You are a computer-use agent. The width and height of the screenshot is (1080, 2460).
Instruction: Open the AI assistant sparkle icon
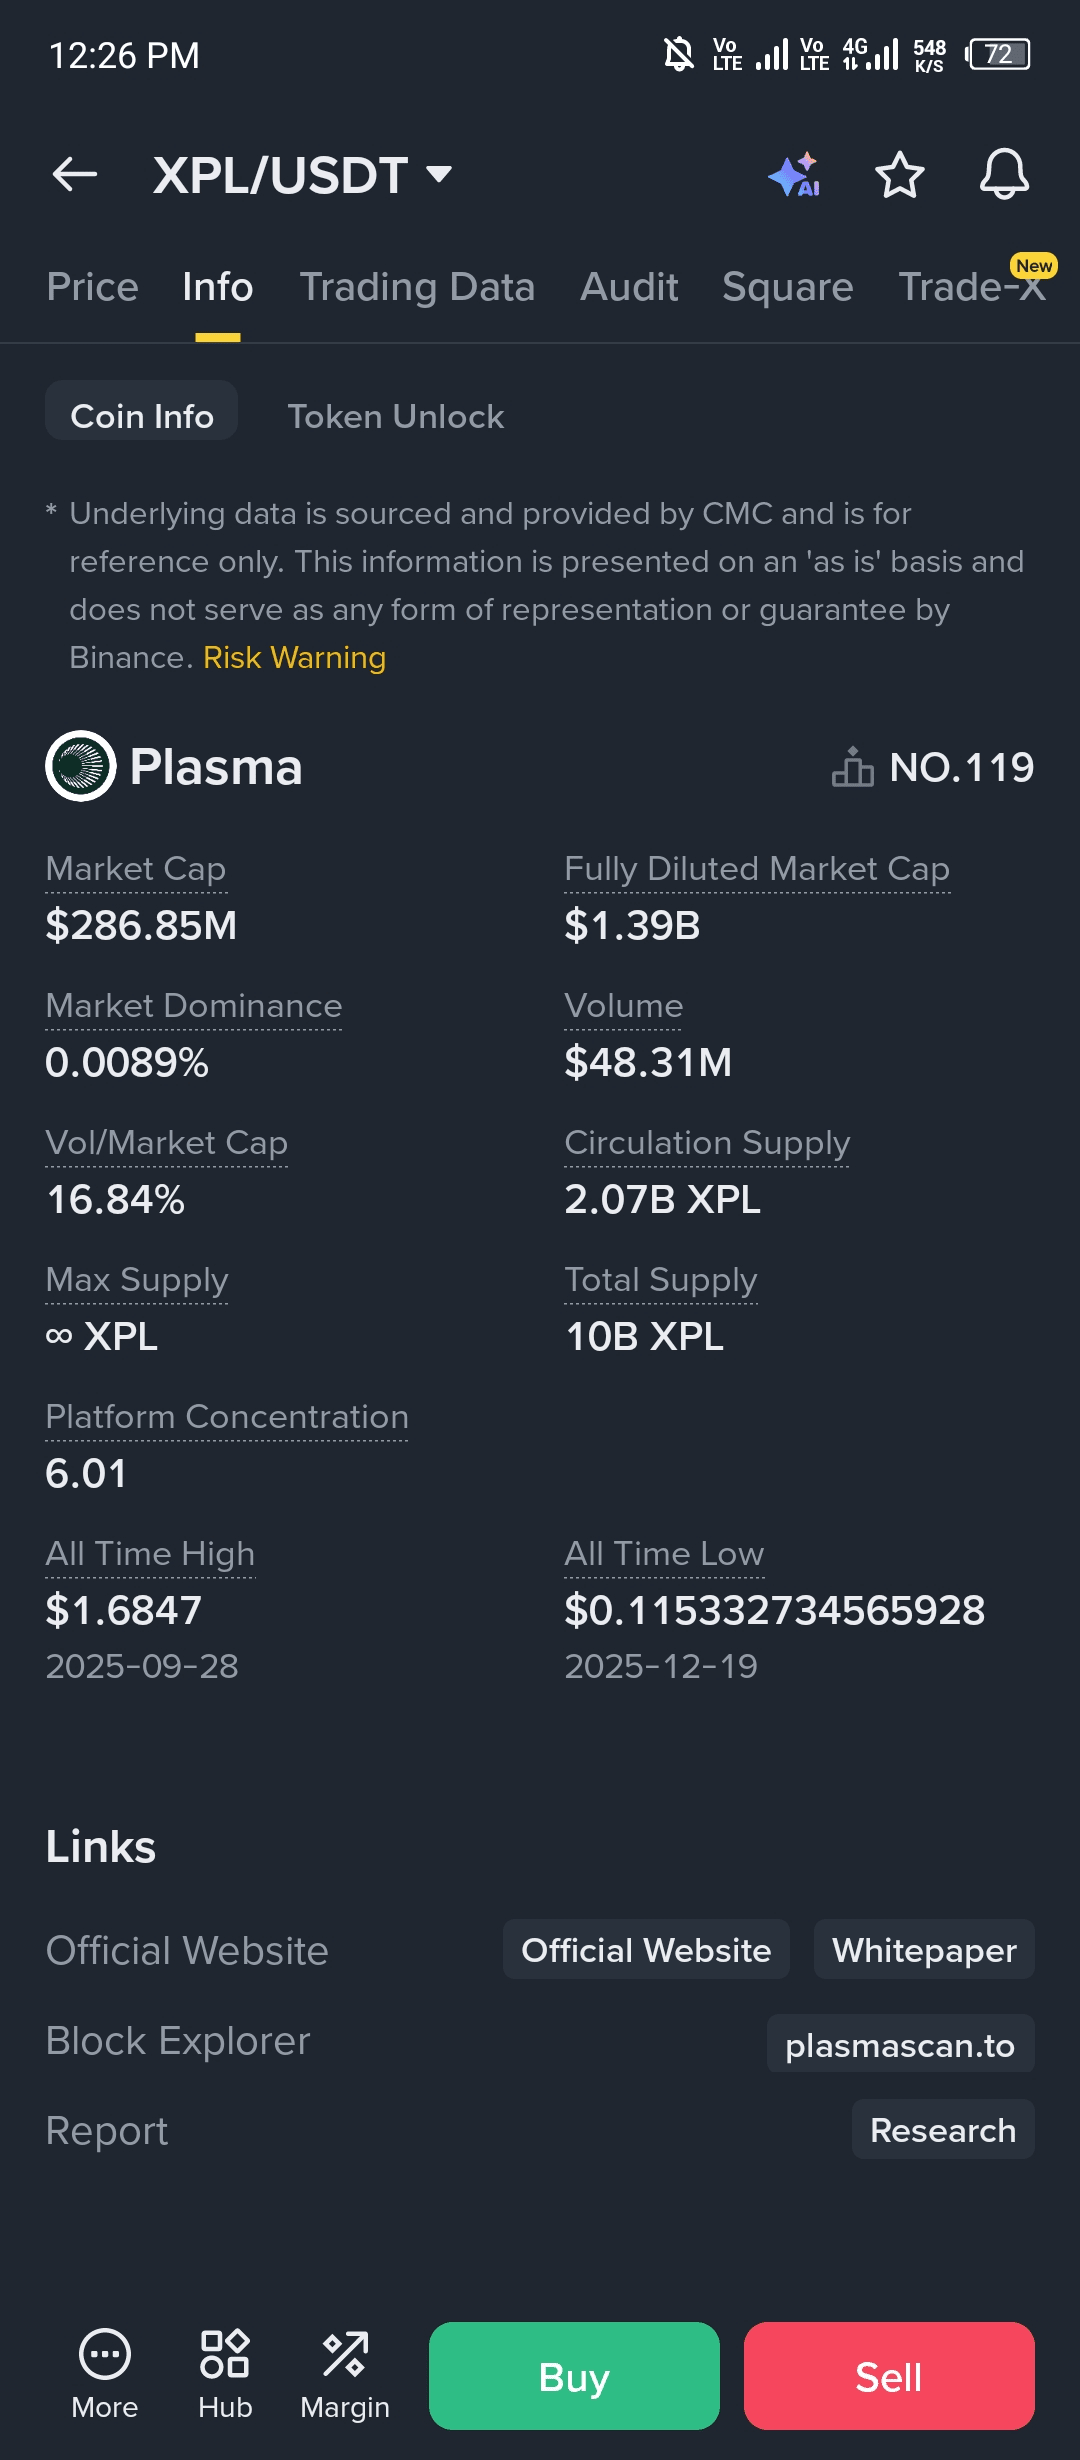(795, 175)
